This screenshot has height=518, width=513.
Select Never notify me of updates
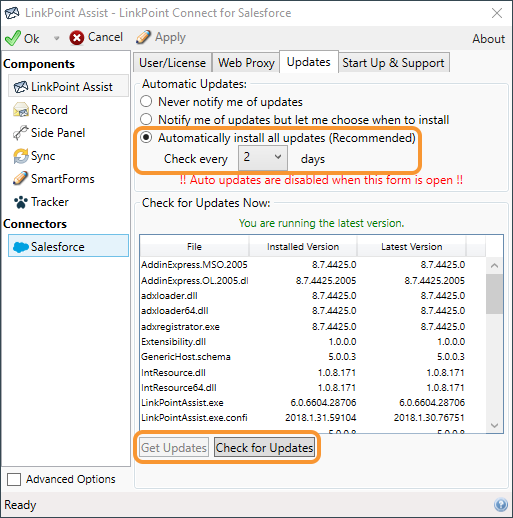click(x=146, y=101)
